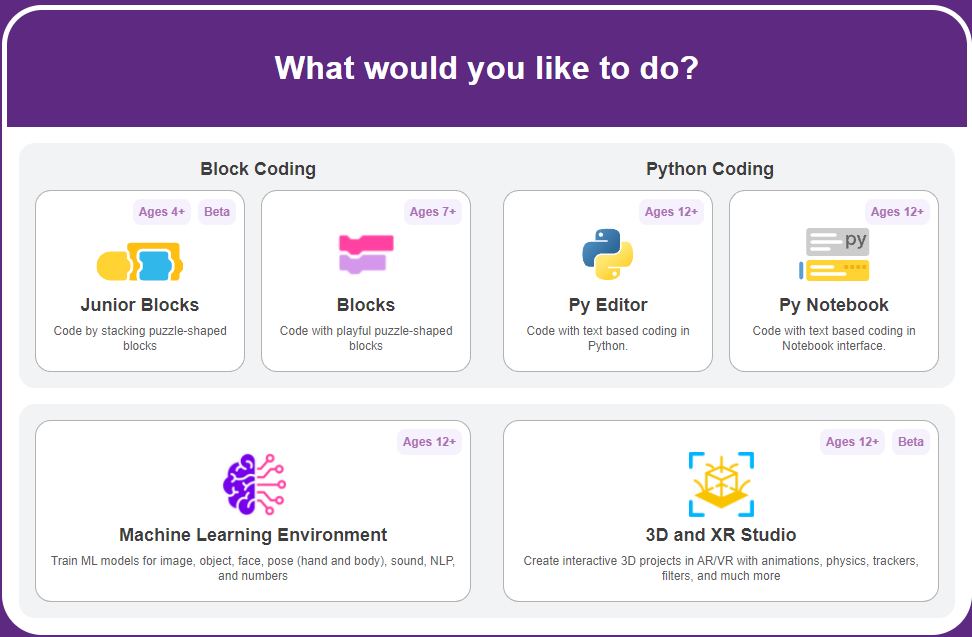This screenshot has width=972, height=637.
Task: Click the Machine Learning Environment description text
Action: click(x=253, y=568)
